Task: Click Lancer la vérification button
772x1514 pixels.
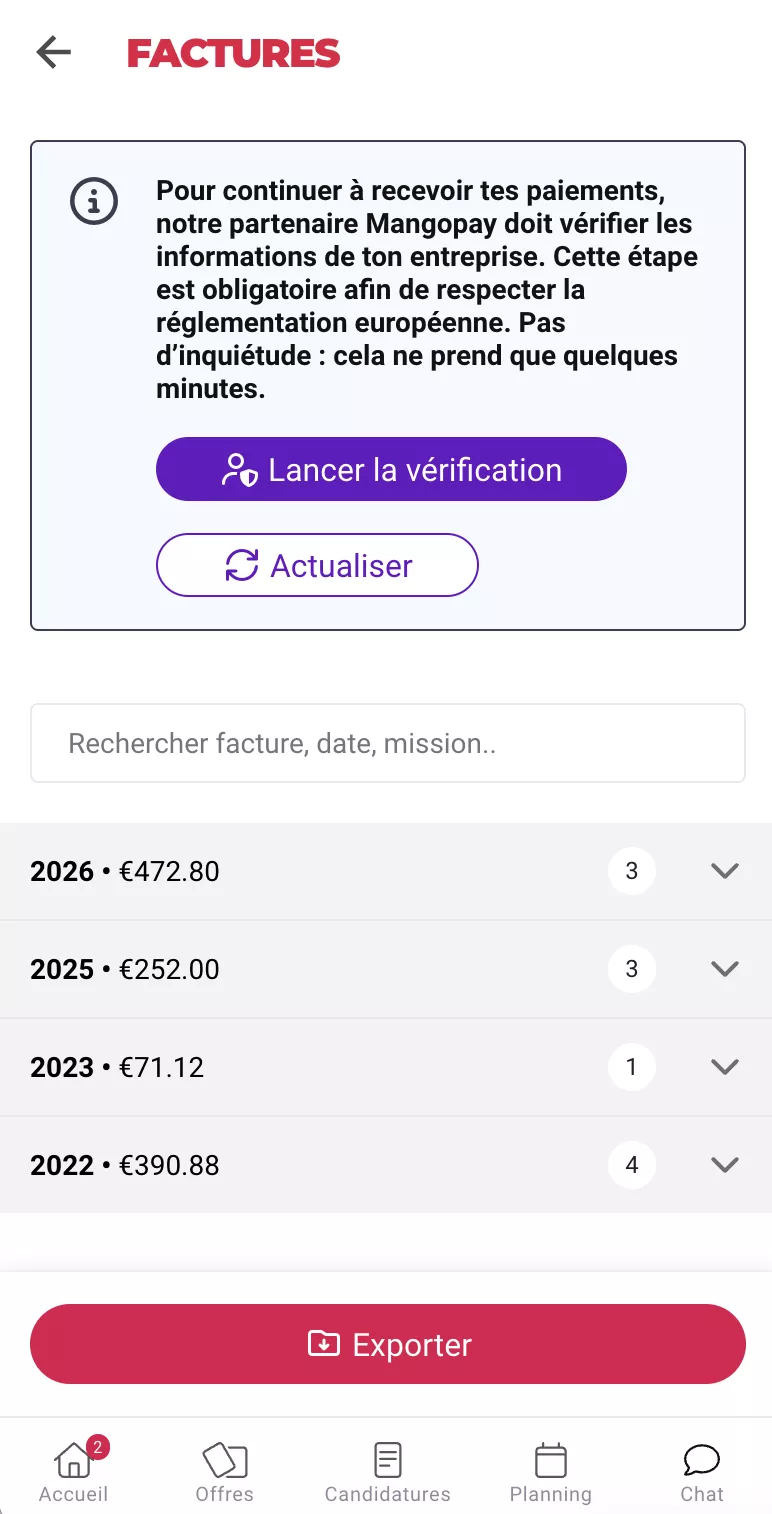Action: click(x=391, y=469)
